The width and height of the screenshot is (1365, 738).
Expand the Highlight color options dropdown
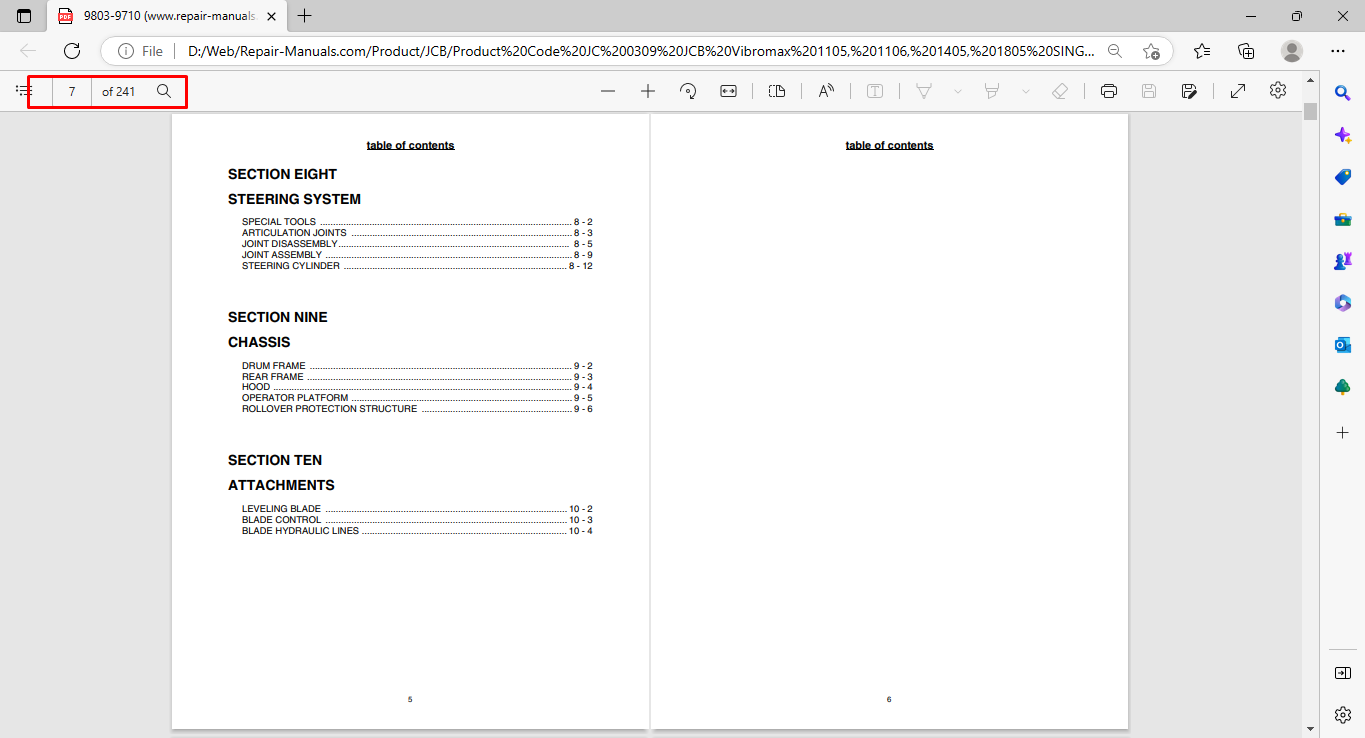(1026, 91)
